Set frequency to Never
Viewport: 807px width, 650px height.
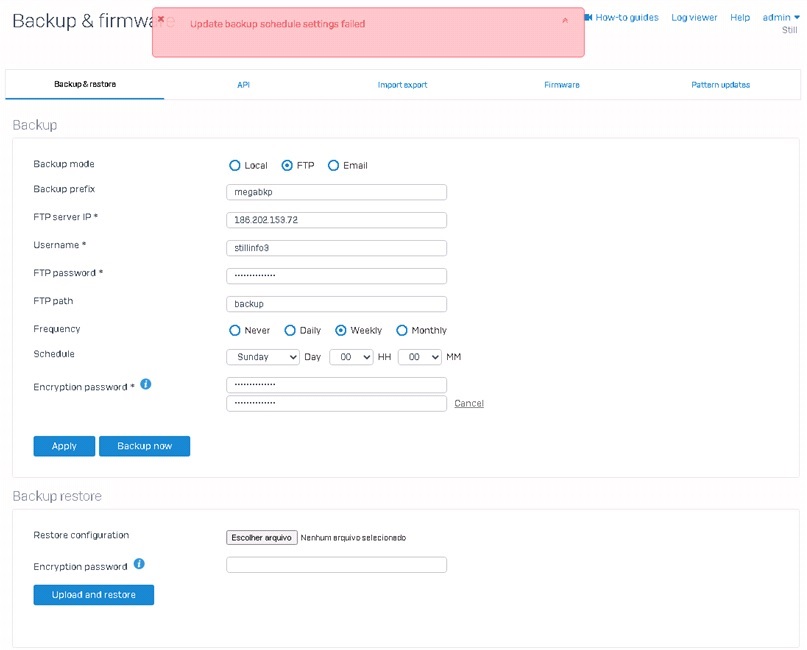[235, 330]
